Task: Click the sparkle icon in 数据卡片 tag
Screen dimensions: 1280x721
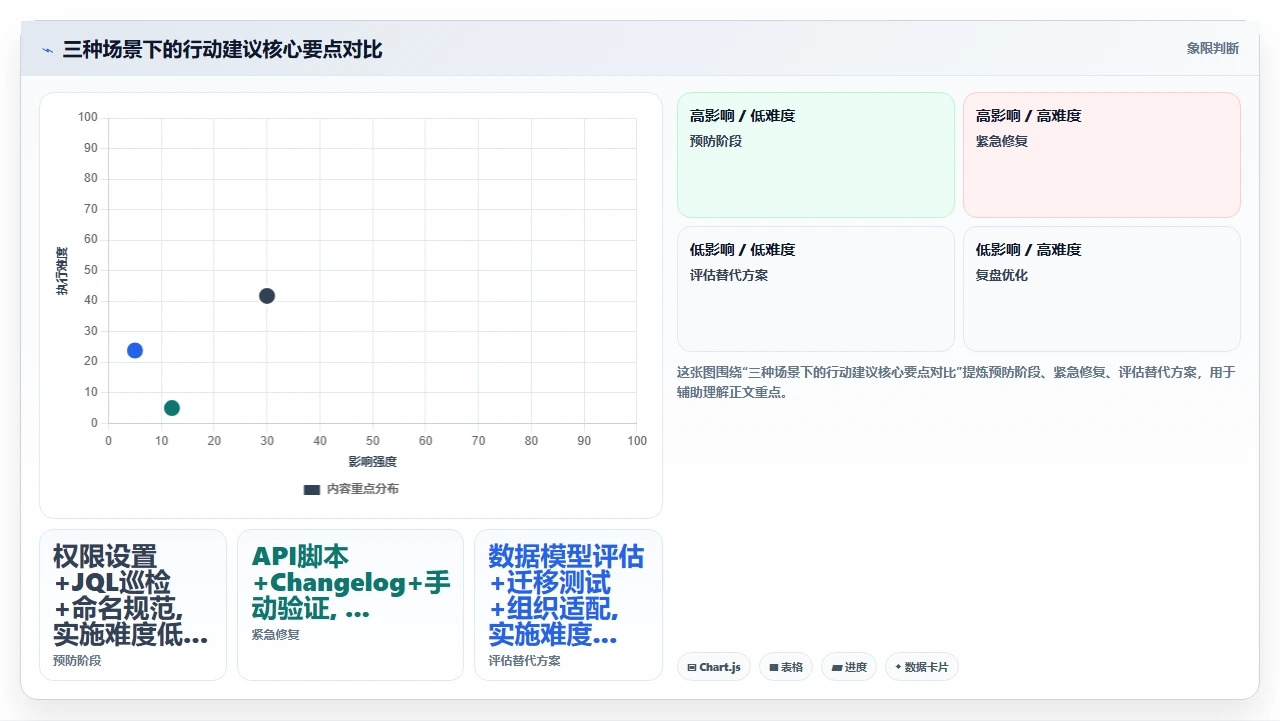Action: click(x=898, y=667)
